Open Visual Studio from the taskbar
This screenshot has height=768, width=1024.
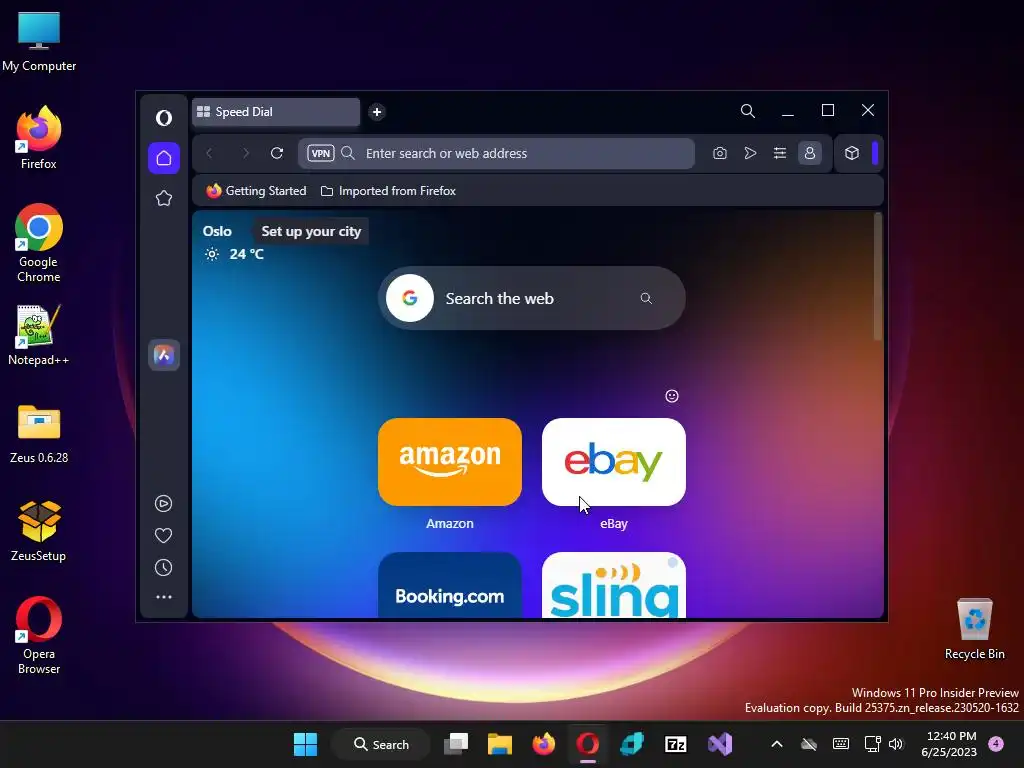tap(720, 744)
